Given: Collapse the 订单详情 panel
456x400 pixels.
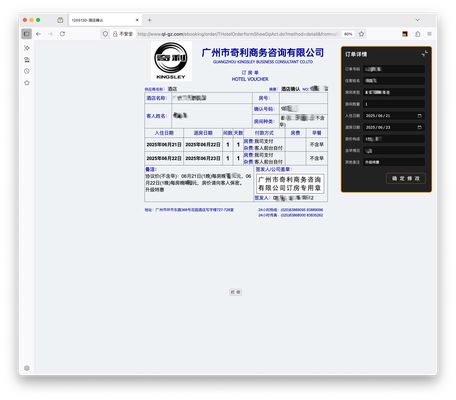Looking at the screenshot, I should pos(424,53).
